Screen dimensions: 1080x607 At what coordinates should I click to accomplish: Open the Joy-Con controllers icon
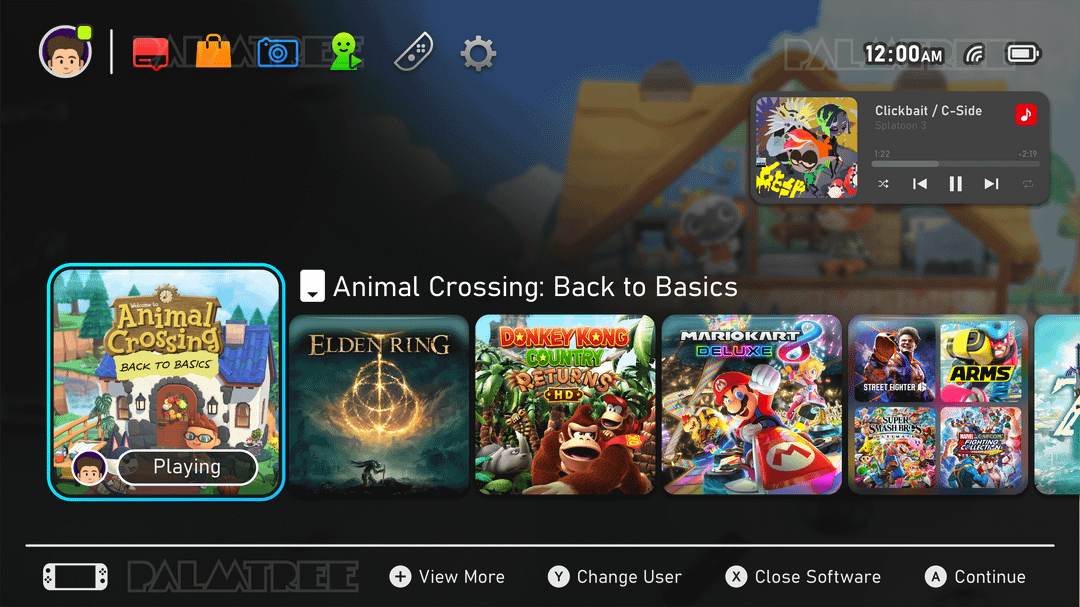click(413, 52)
